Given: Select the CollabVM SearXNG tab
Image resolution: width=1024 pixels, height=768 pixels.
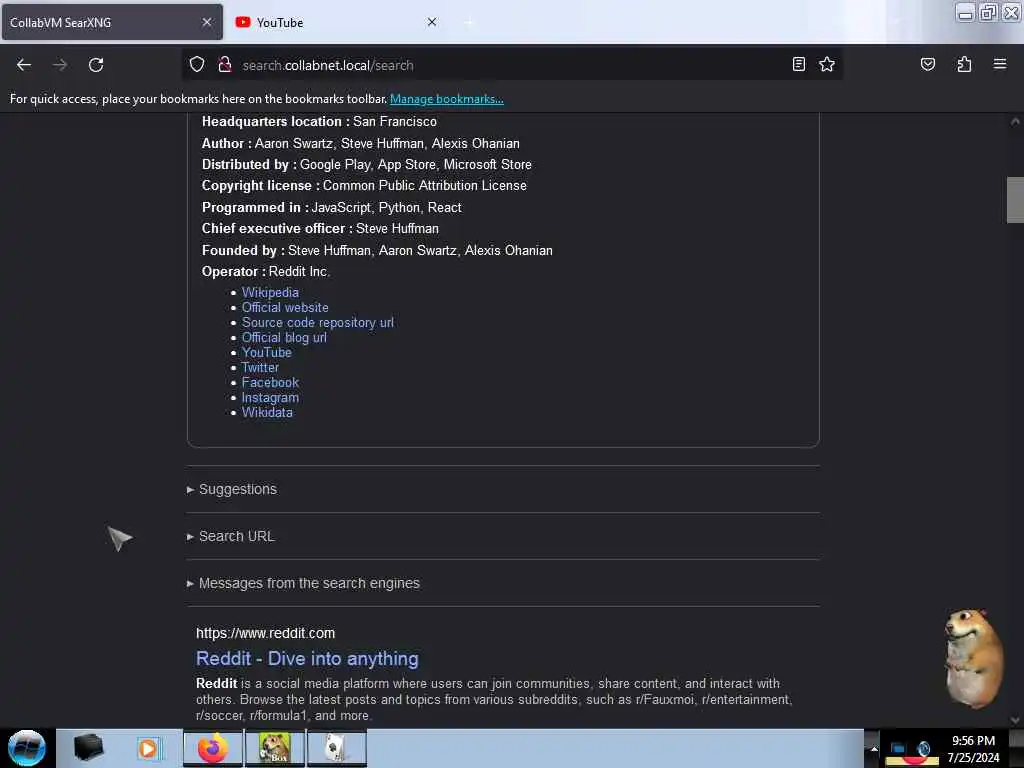Looking at the screenshot, I should [112, 22].
